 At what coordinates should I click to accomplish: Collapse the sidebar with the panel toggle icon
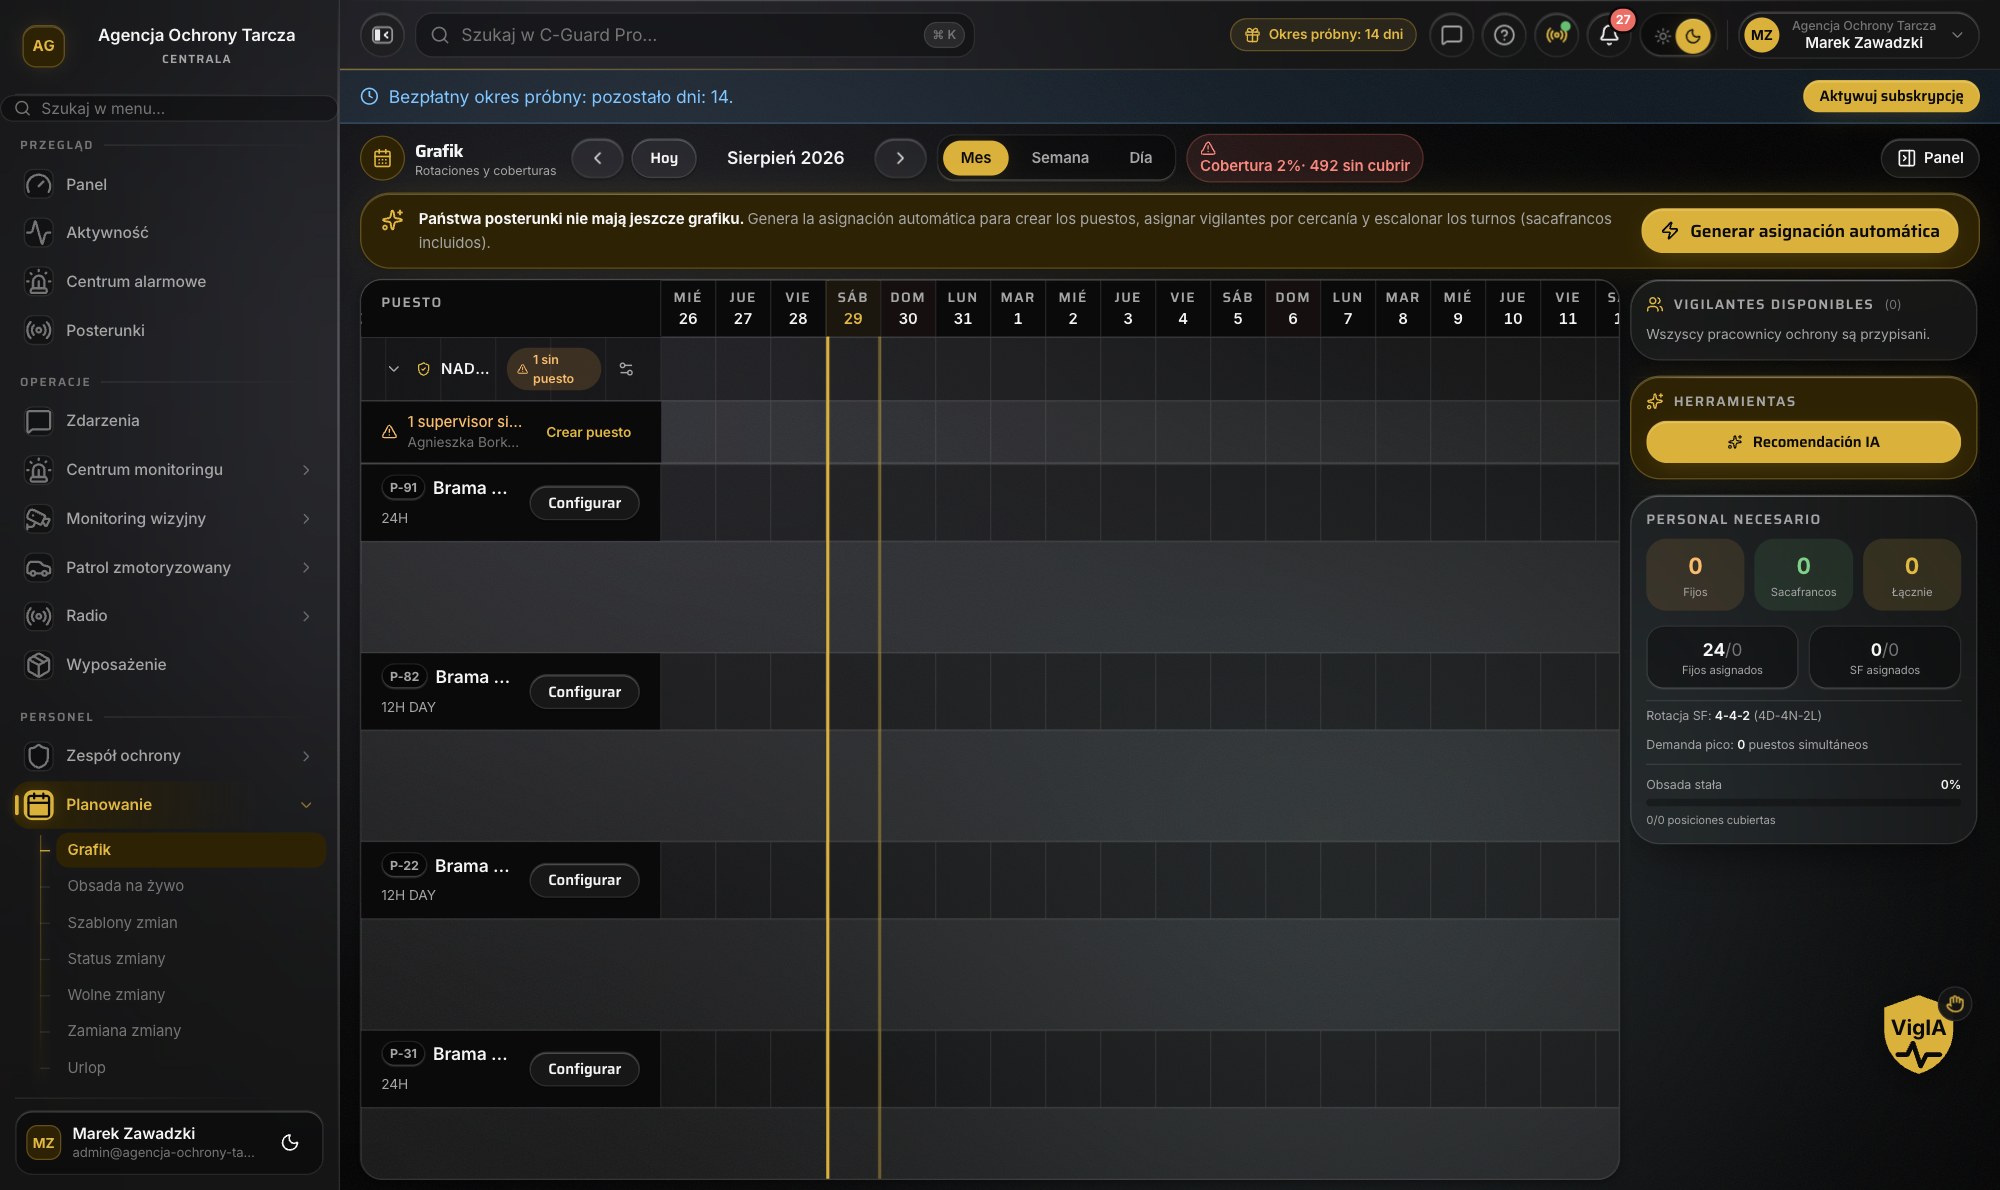click(x=382, y=35)
